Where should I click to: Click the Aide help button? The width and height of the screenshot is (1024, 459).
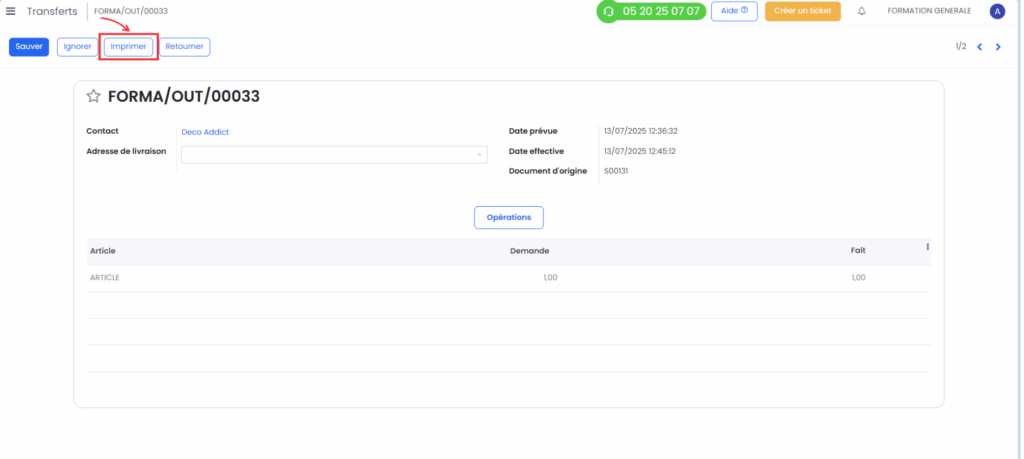coord(734,11)
